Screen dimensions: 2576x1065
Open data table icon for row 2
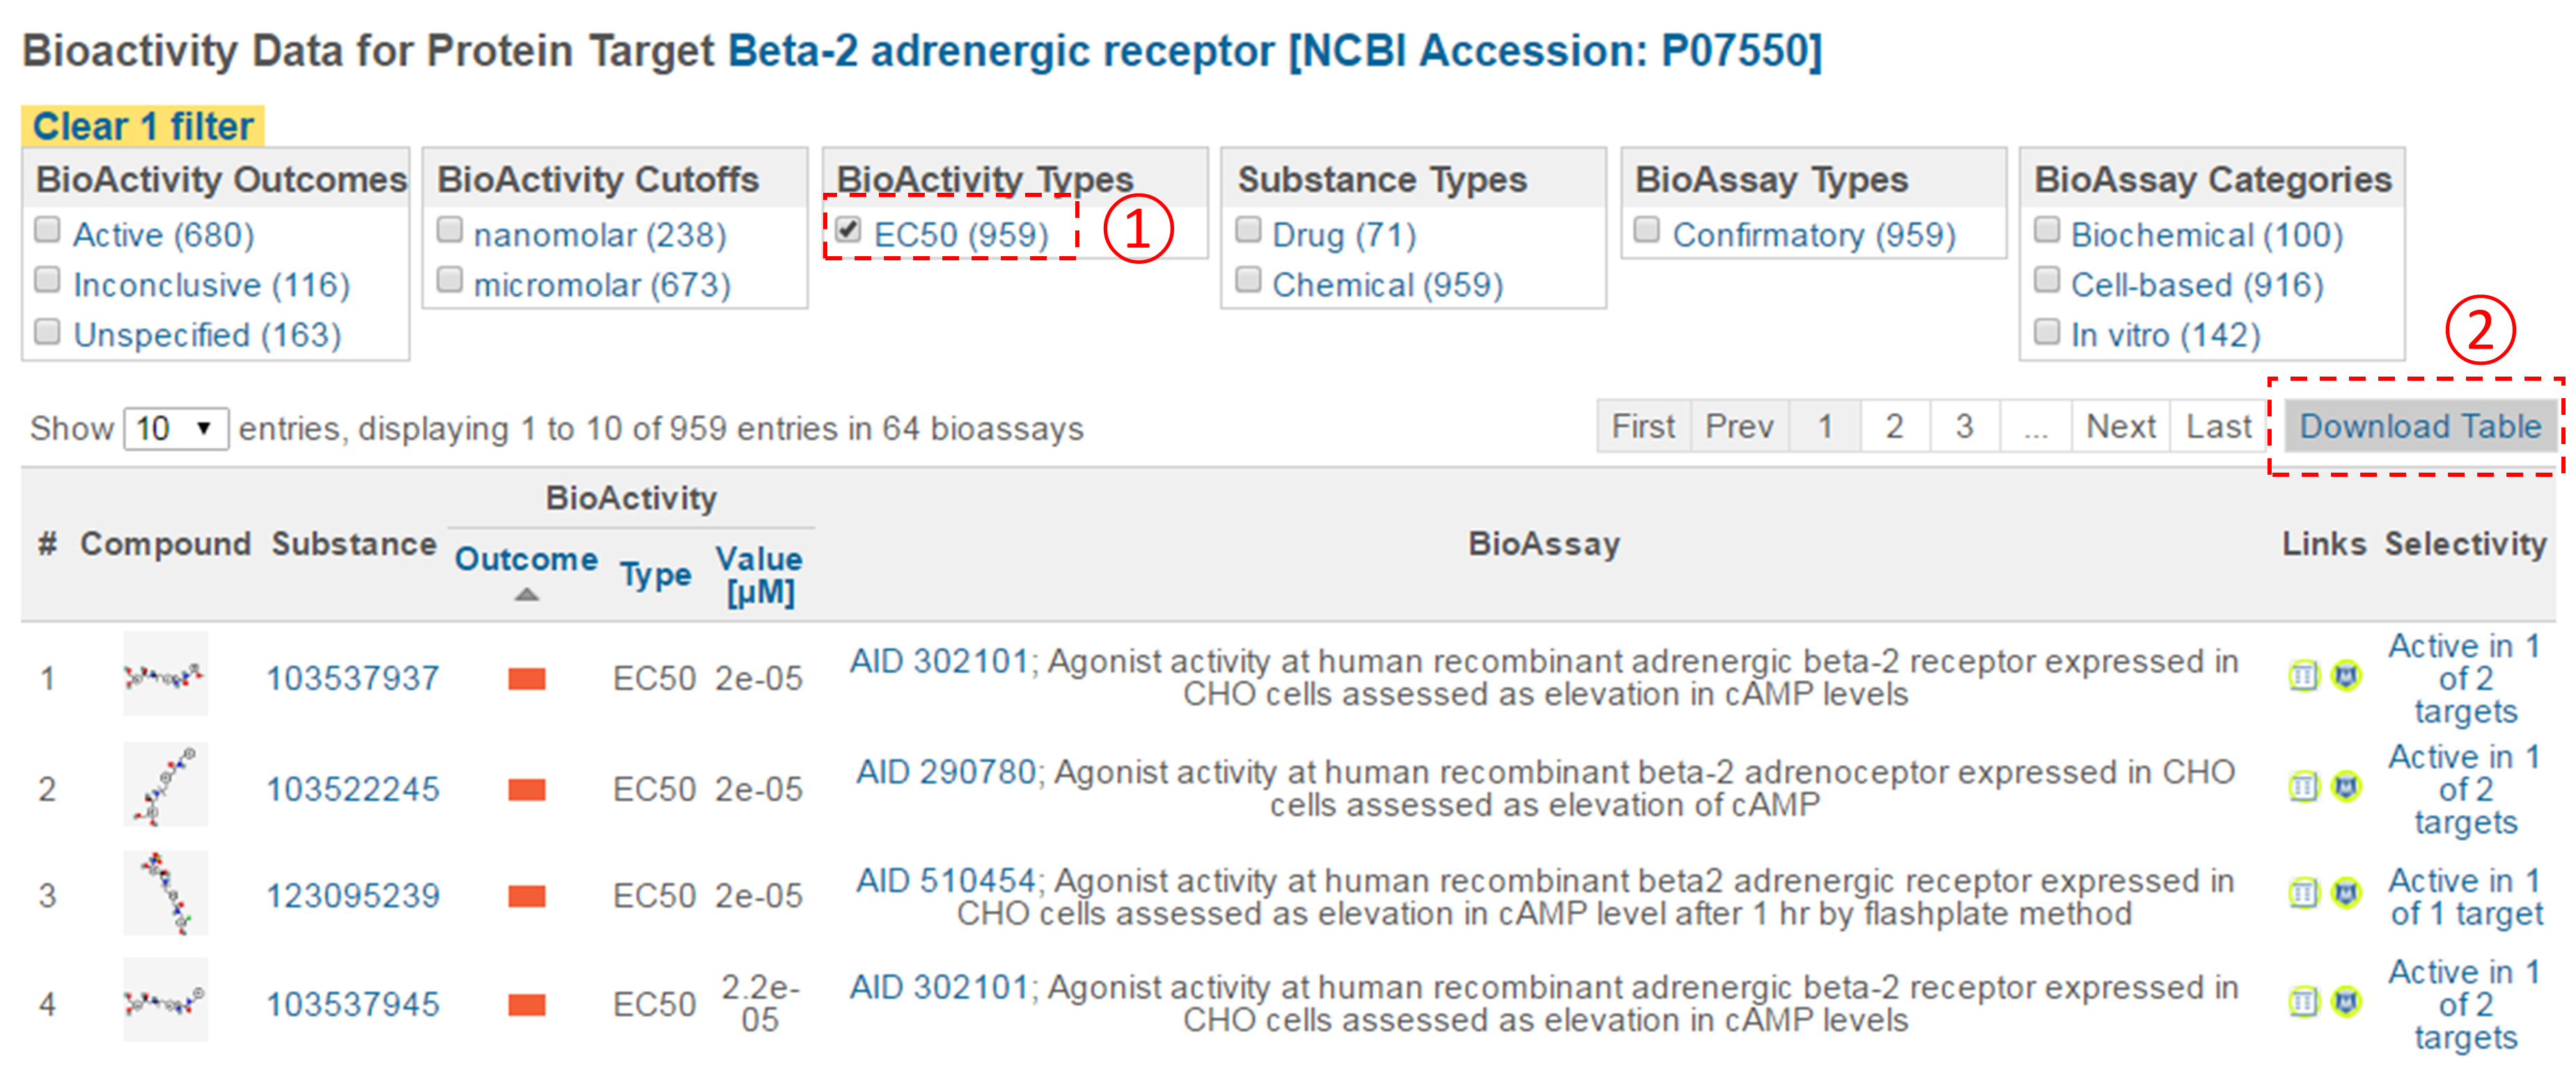pos(2303,787)
